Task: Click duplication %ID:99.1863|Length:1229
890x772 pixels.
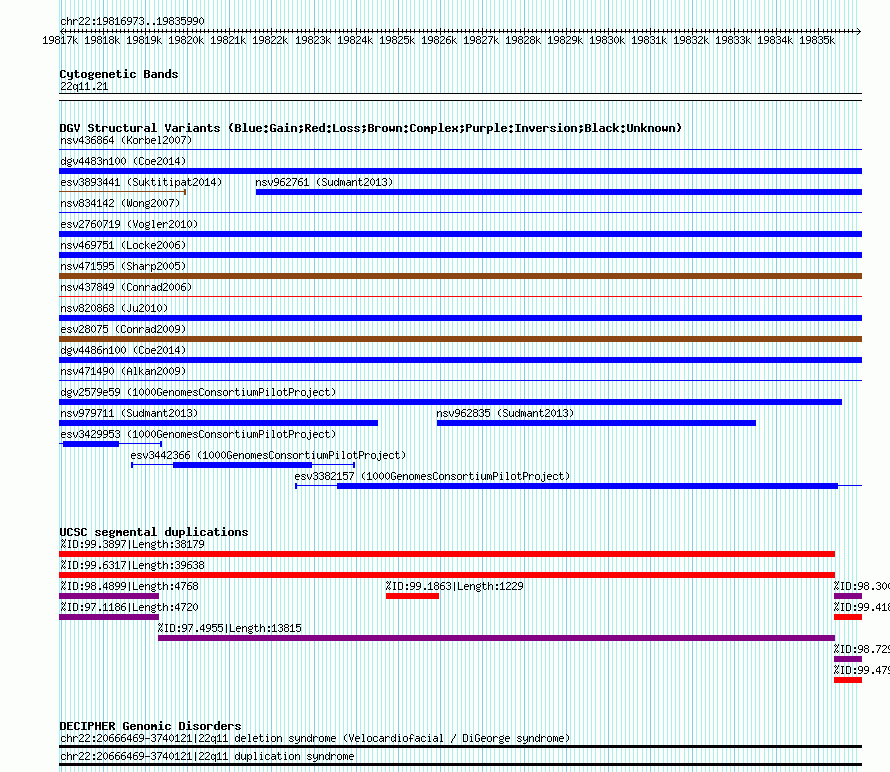Action: coord(454,586)
